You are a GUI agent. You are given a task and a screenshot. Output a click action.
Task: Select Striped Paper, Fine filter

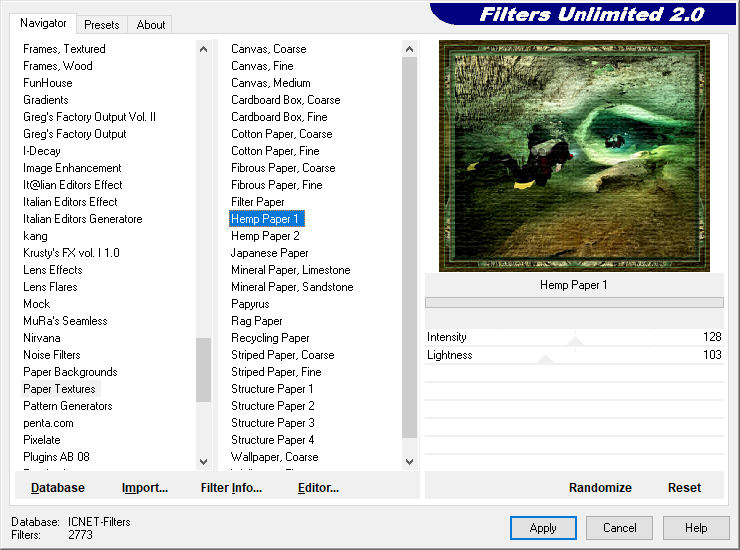[276, 372]
